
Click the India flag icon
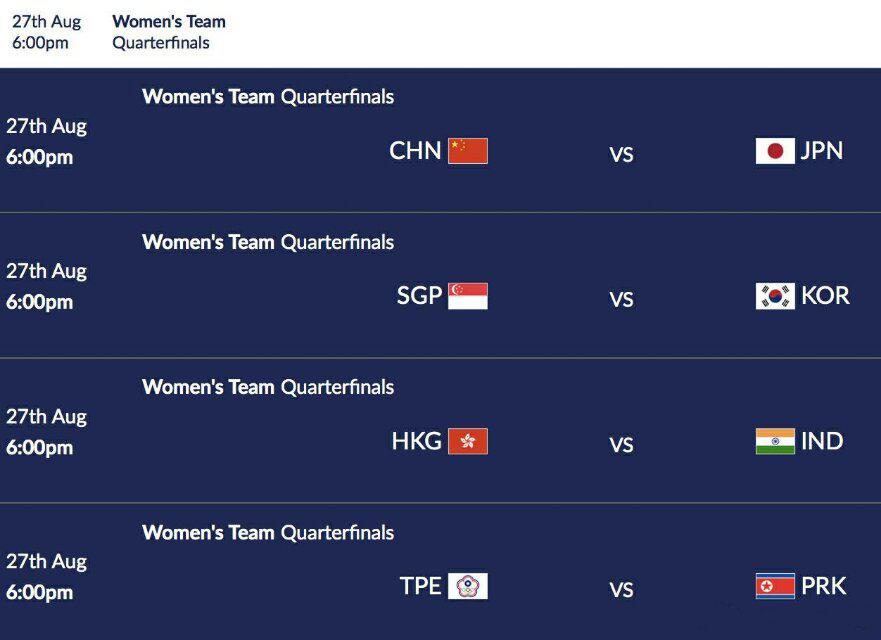coord(775,441)
